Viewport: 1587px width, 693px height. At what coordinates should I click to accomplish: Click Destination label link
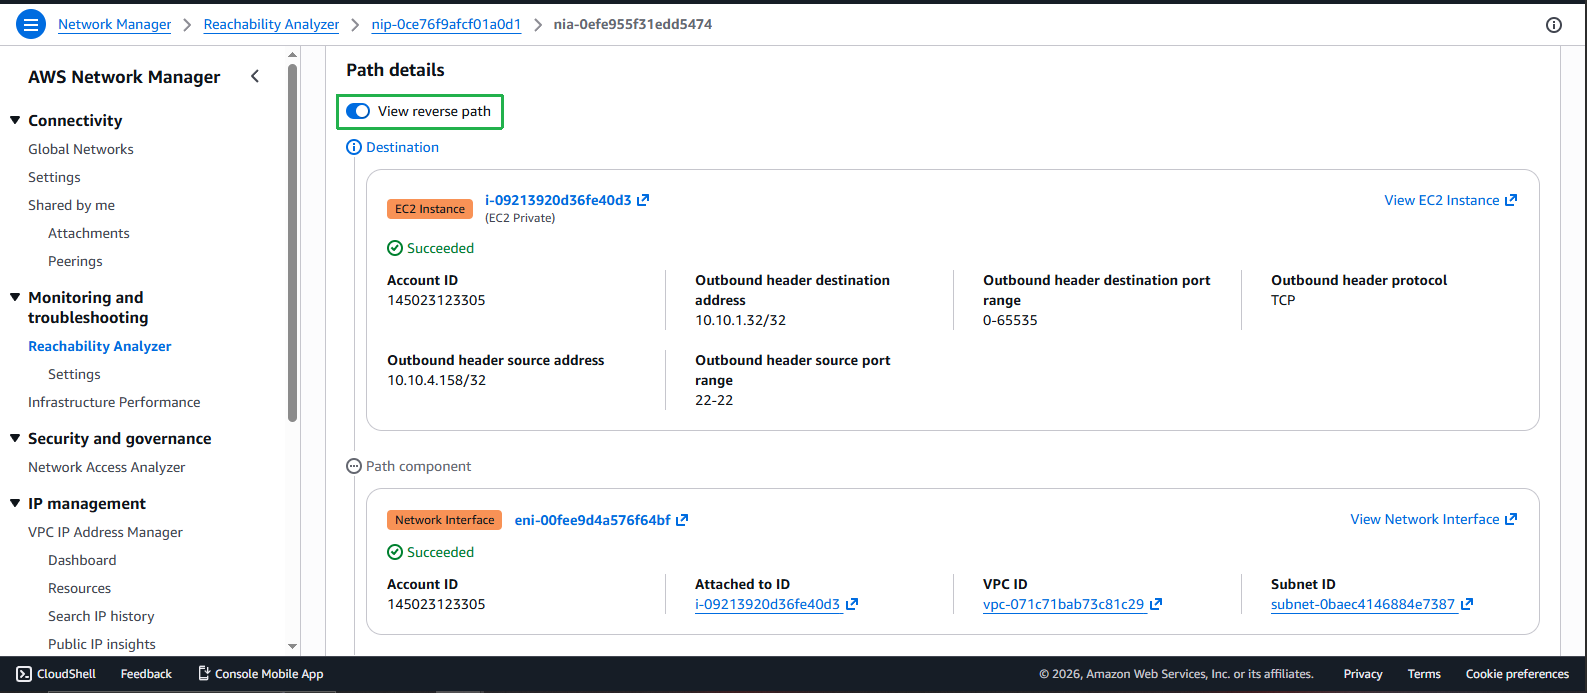(x=402, y=147)
